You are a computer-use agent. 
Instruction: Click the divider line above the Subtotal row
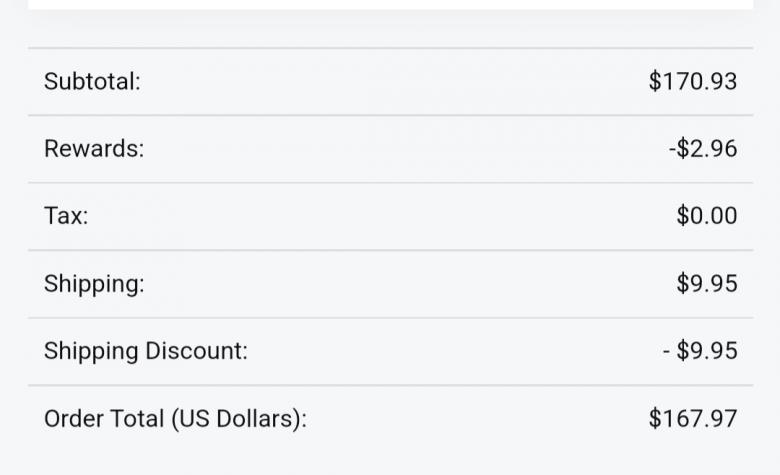click(390, 48)
